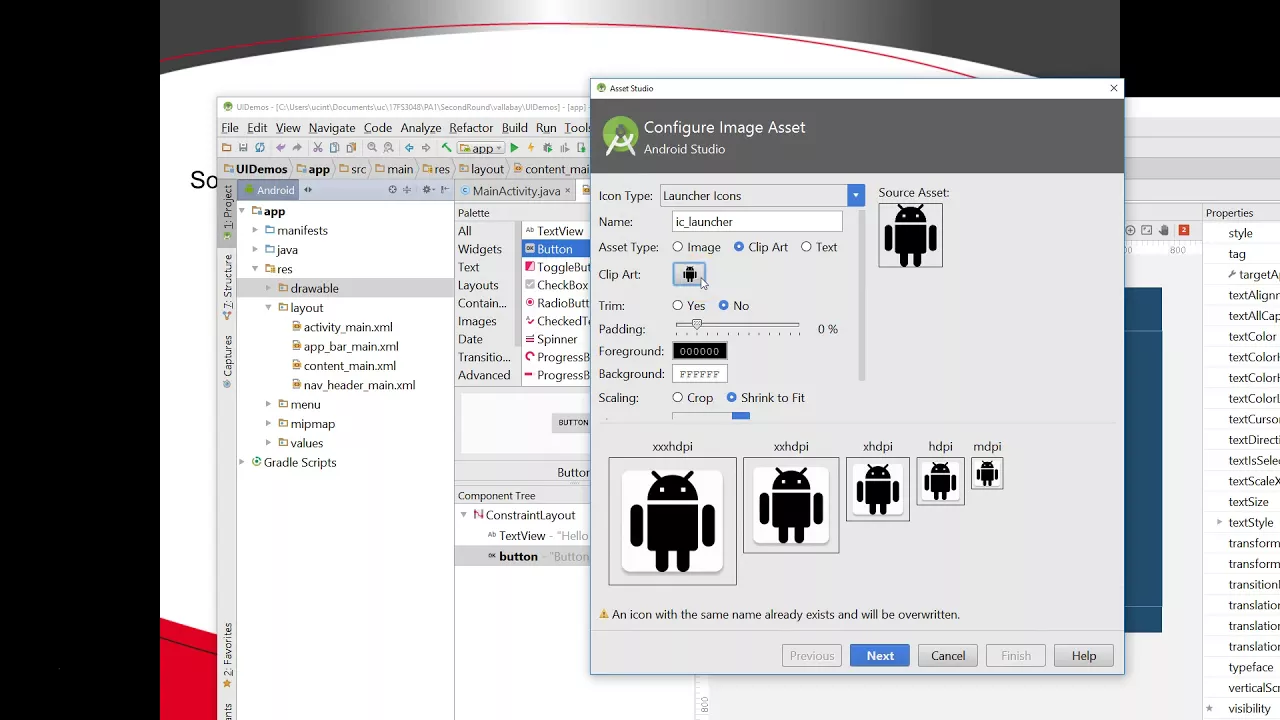The width and height of the screenshot is (1280, 720).
Task: Select Widgets palette category
Action: [x=480, y=249]
